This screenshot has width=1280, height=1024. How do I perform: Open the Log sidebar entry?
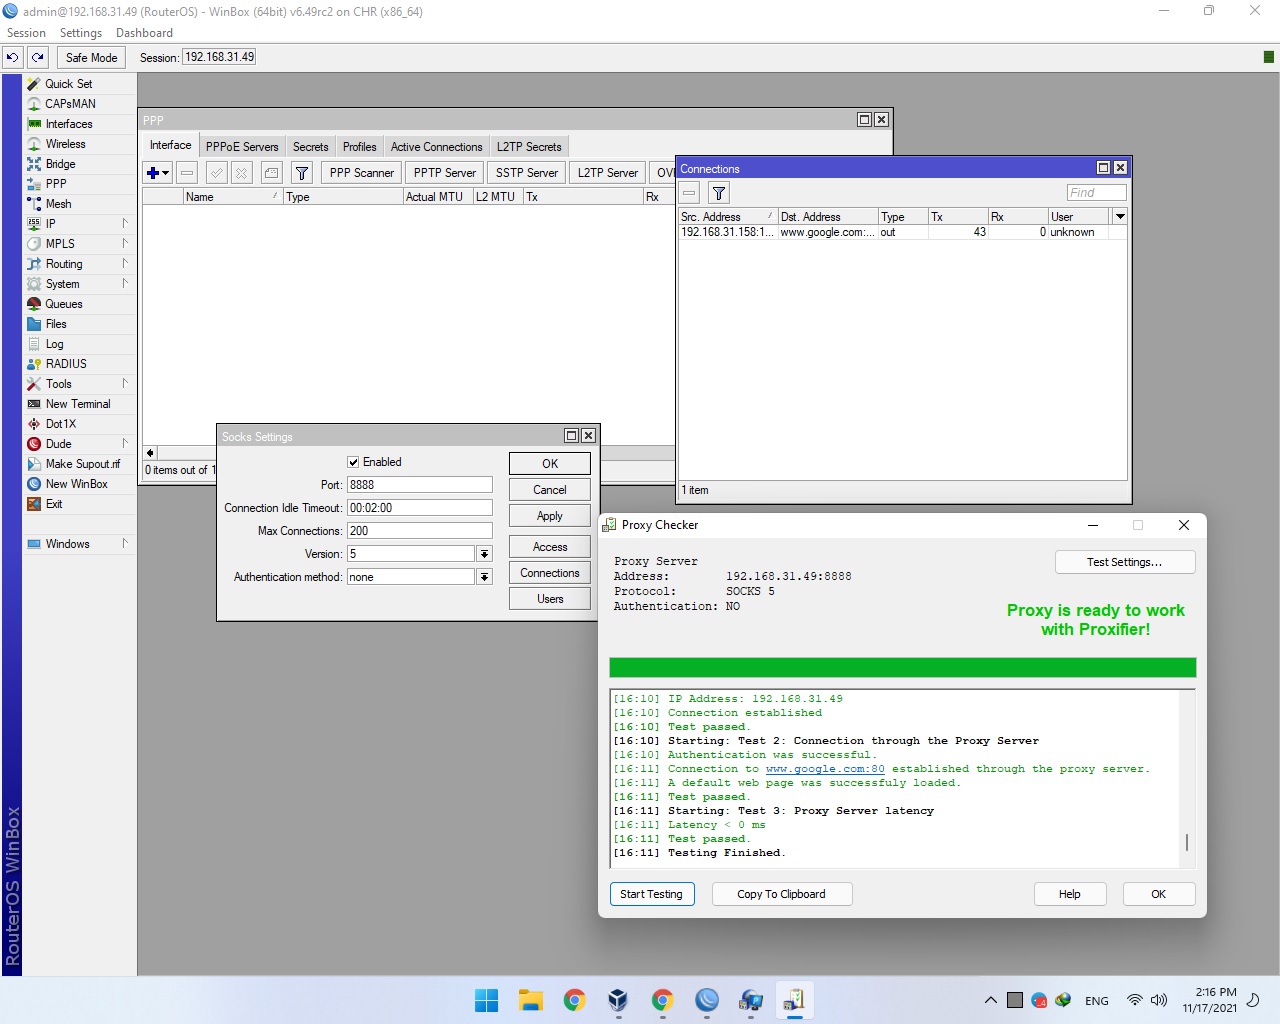54,344
